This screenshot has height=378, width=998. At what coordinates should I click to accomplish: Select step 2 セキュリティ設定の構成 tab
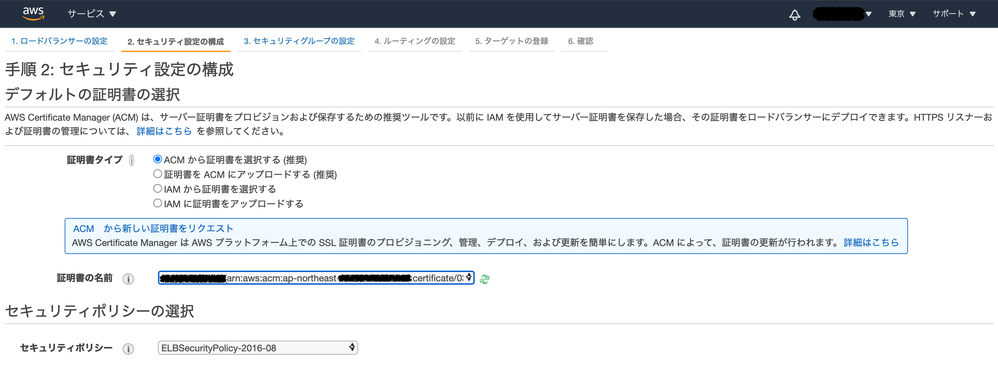[176, 42]
